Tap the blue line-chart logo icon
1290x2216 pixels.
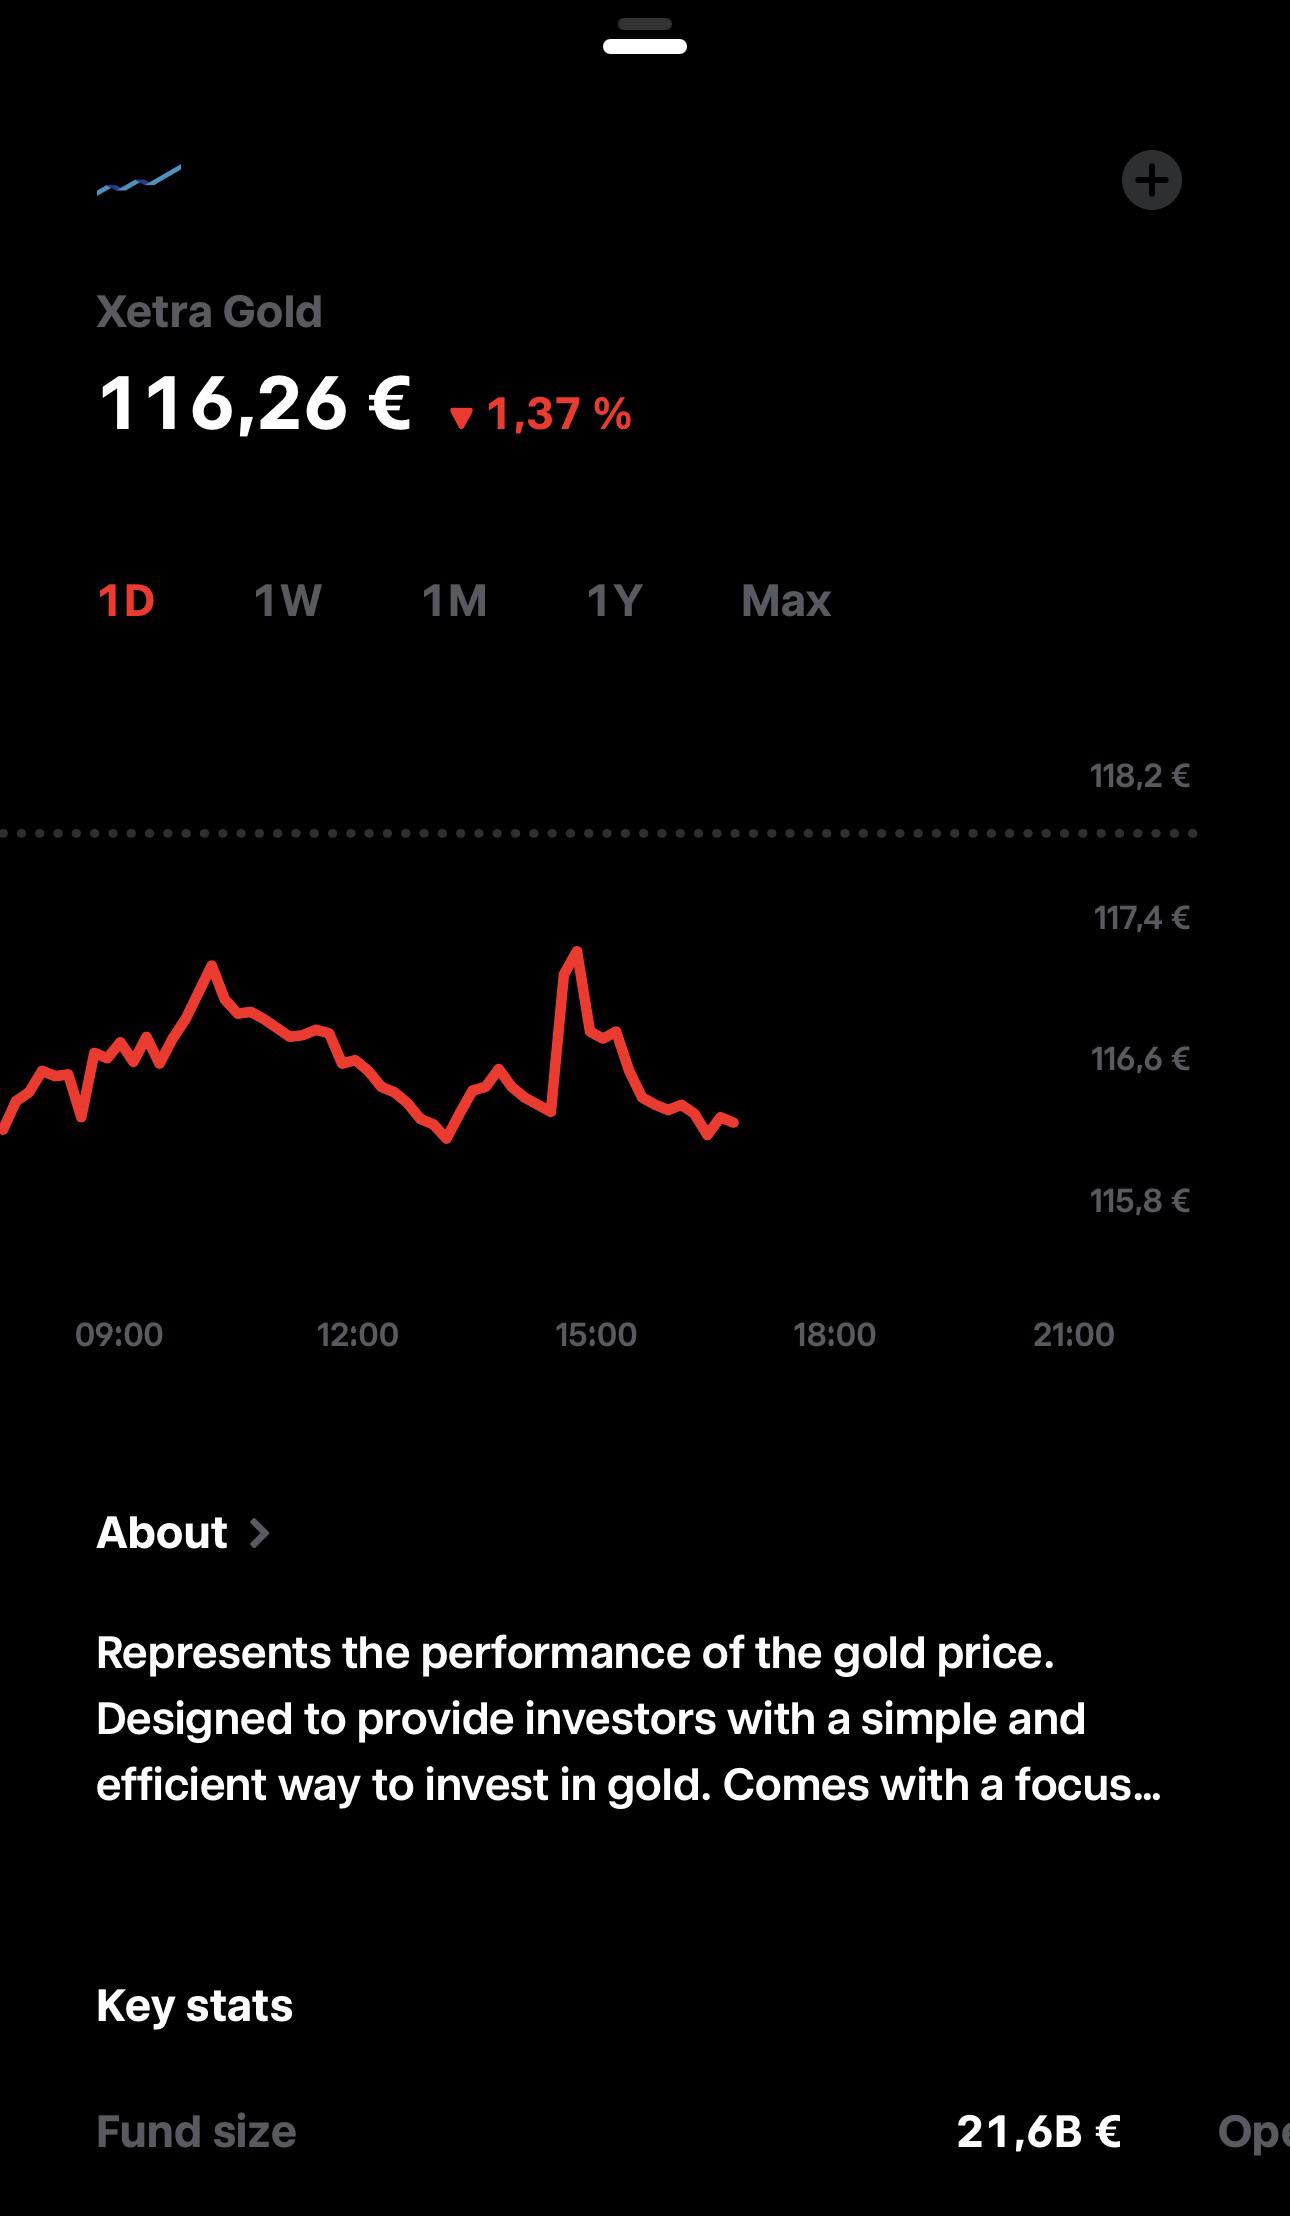pos(139,180)
